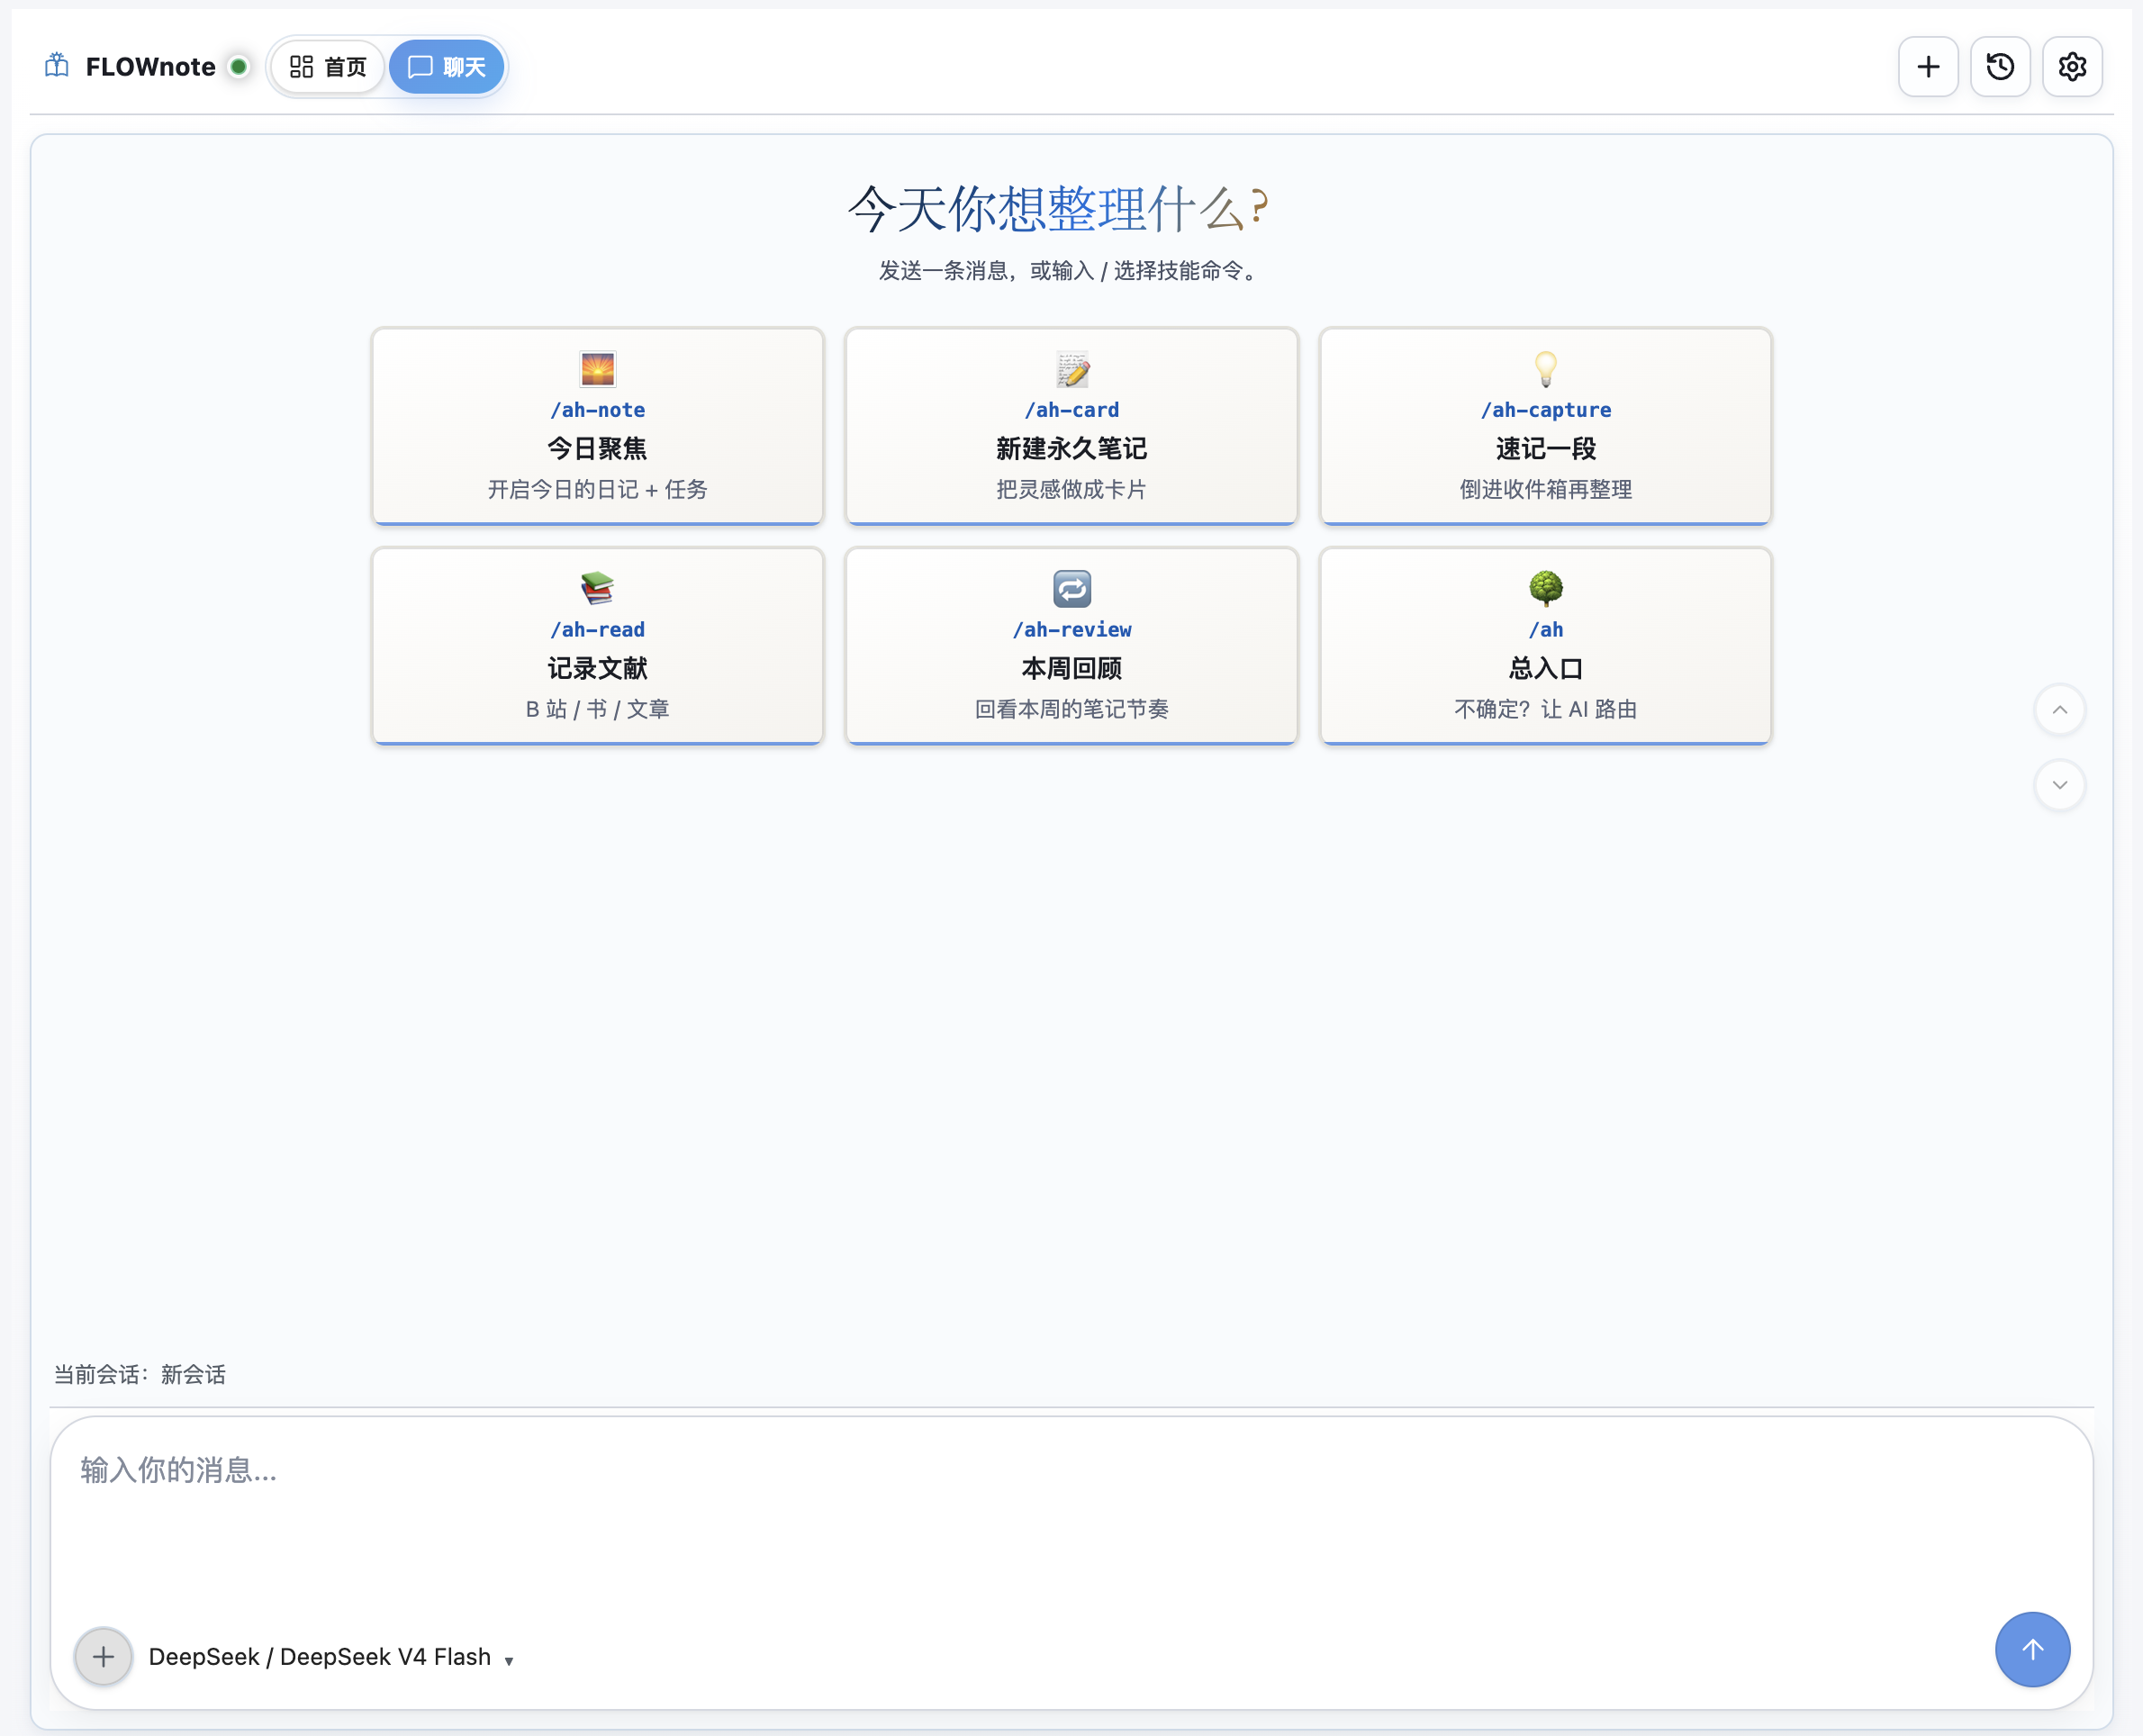
Task: Switch to the 聊天 tab
Action: coord(447,67)
